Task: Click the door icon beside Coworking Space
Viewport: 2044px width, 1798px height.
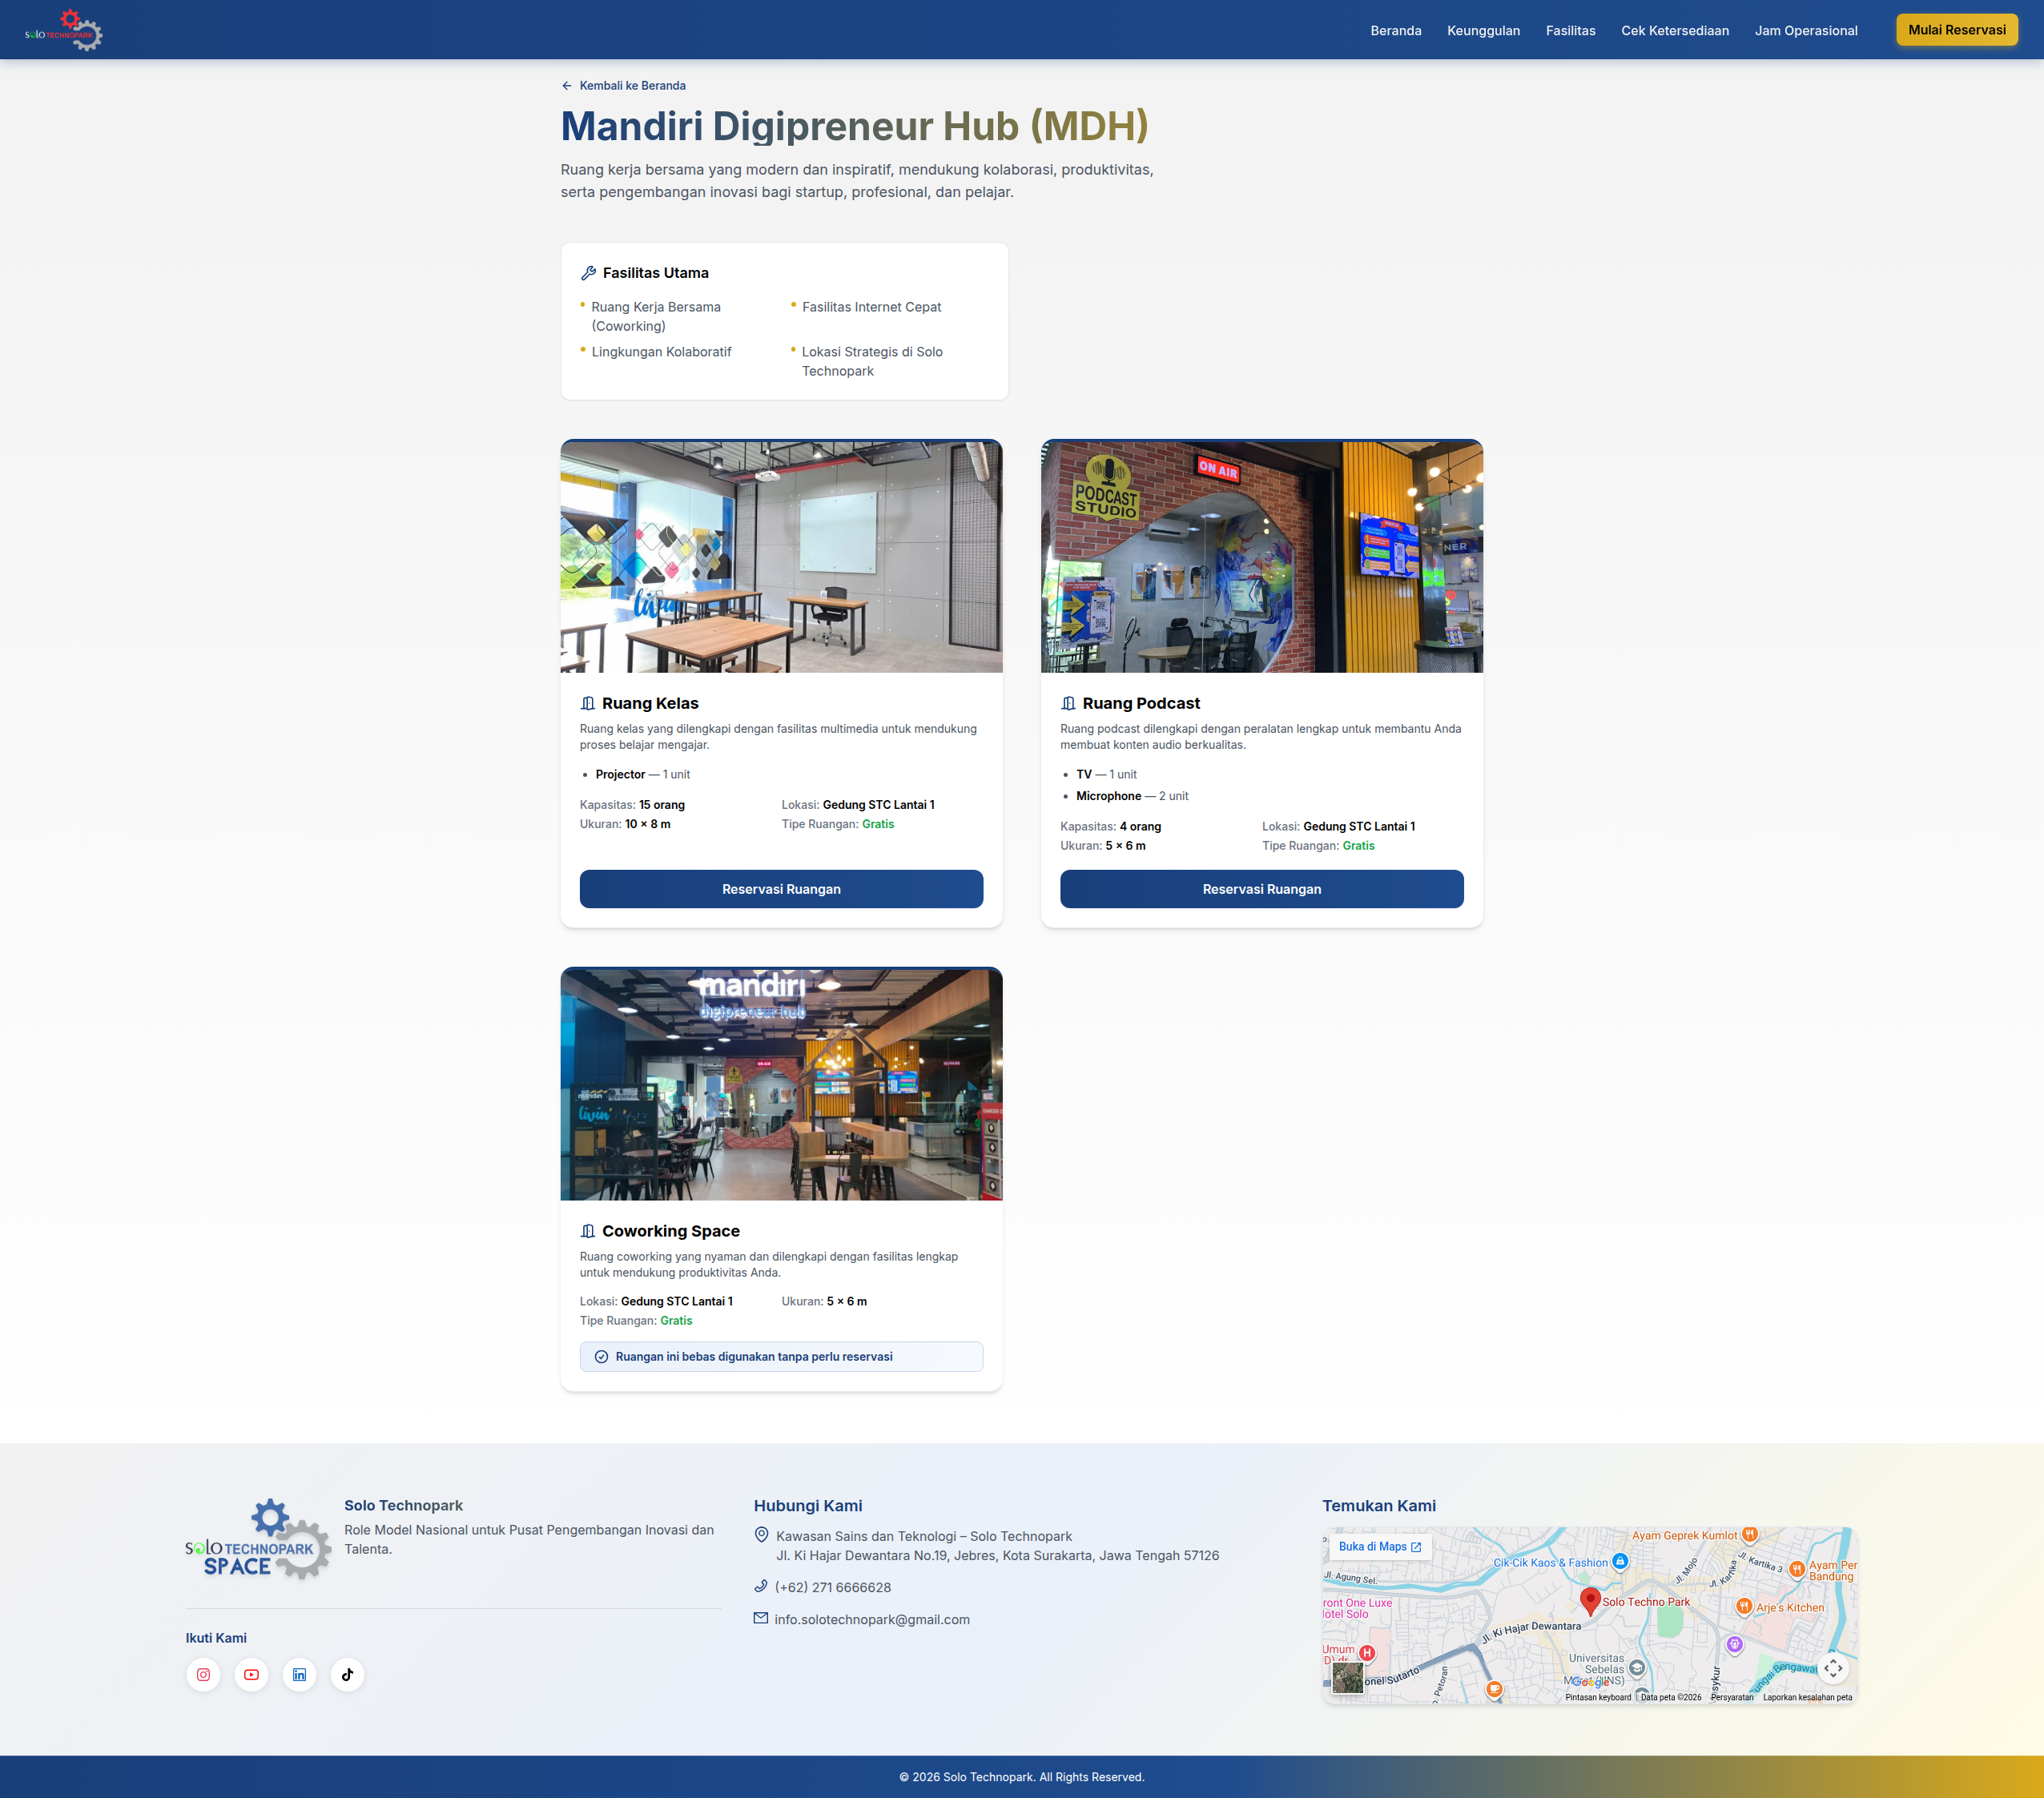Action: tap(588, 1231)
